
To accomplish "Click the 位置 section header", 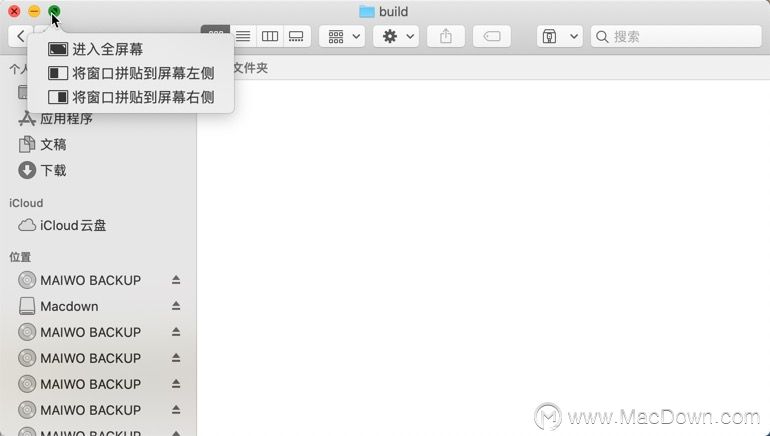I will (x=20, y=257).
